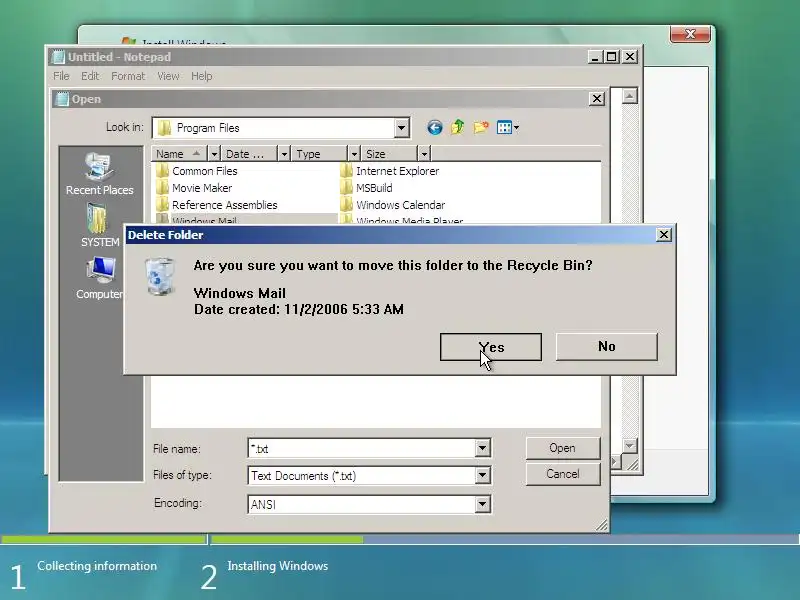800x600 pixels.
Task: Go up one folder level
Action: pyautogui.click(x=458, y=127)
